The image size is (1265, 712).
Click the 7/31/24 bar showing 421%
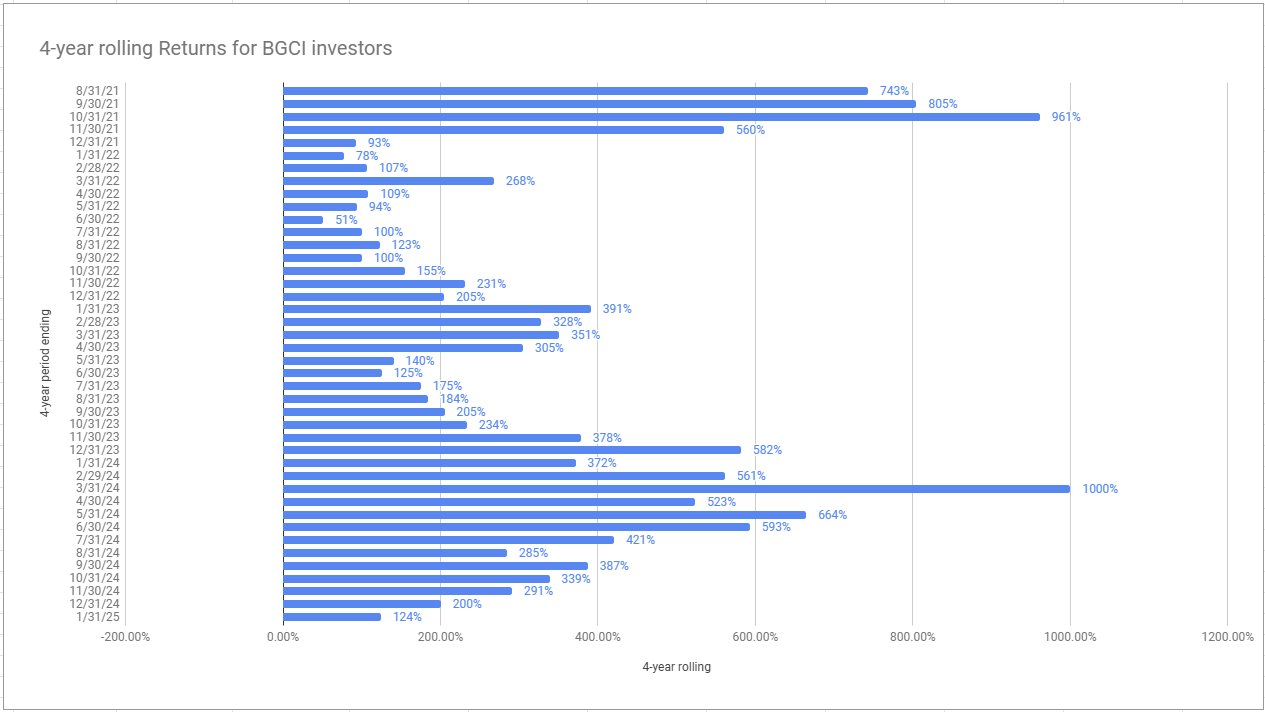[x=448, y=540]
